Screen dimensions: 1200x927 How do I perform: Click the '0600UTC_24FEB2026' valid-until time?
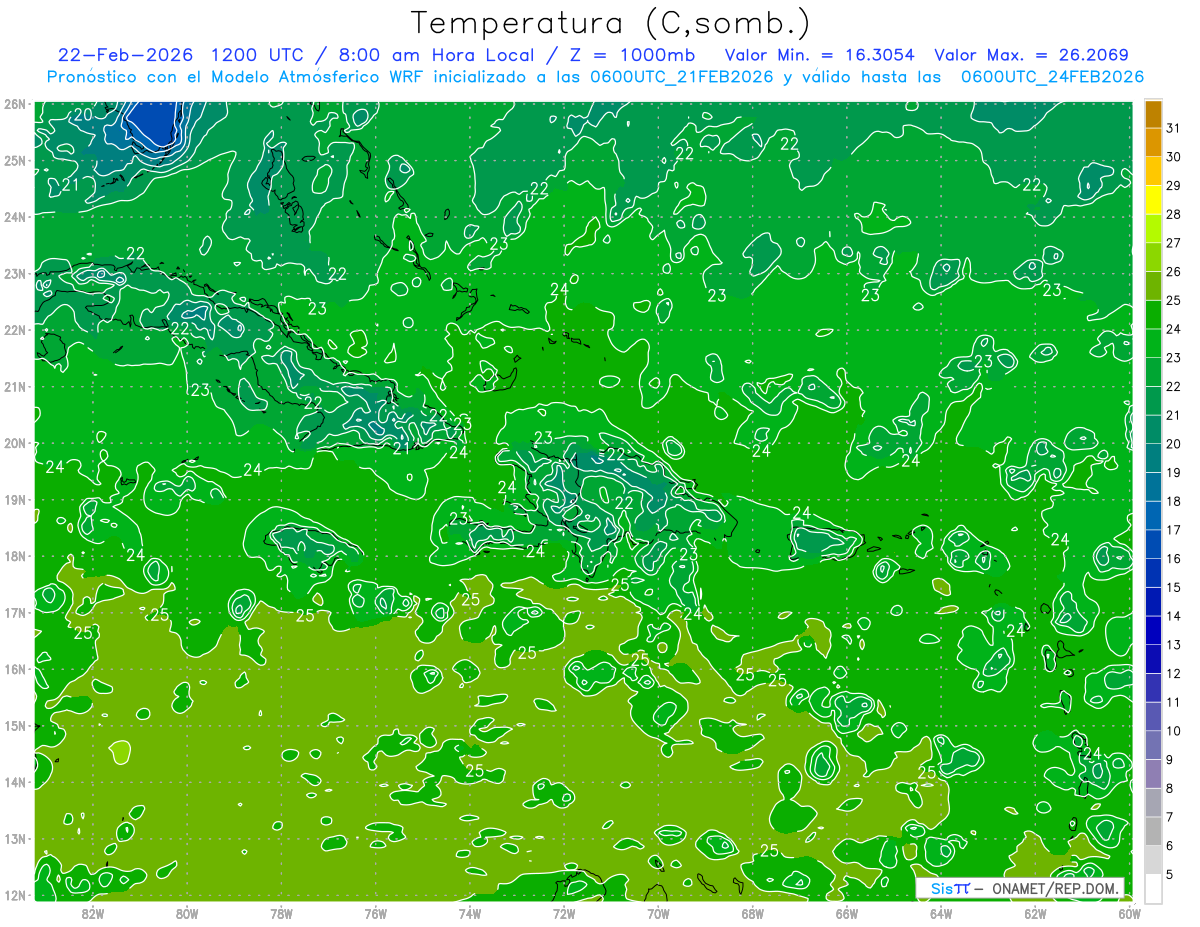click(x=1052, y=76)
